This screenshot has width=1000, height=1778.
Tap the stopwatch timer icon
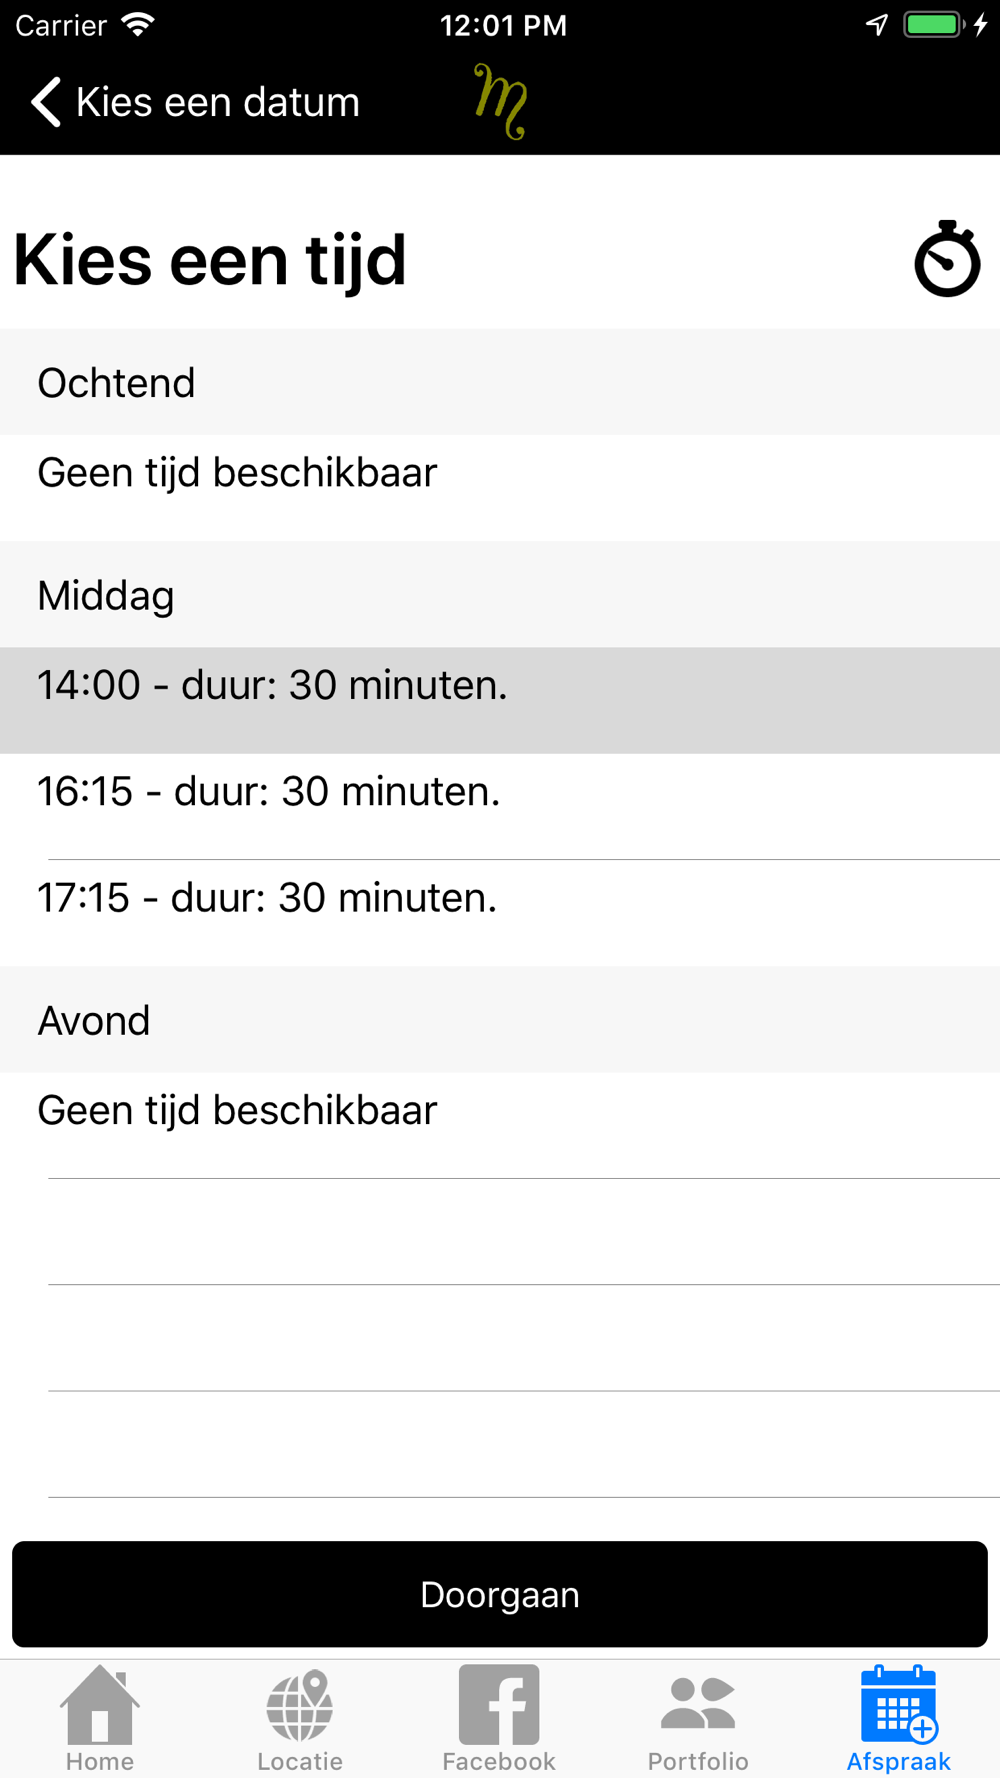pos(947,259)
